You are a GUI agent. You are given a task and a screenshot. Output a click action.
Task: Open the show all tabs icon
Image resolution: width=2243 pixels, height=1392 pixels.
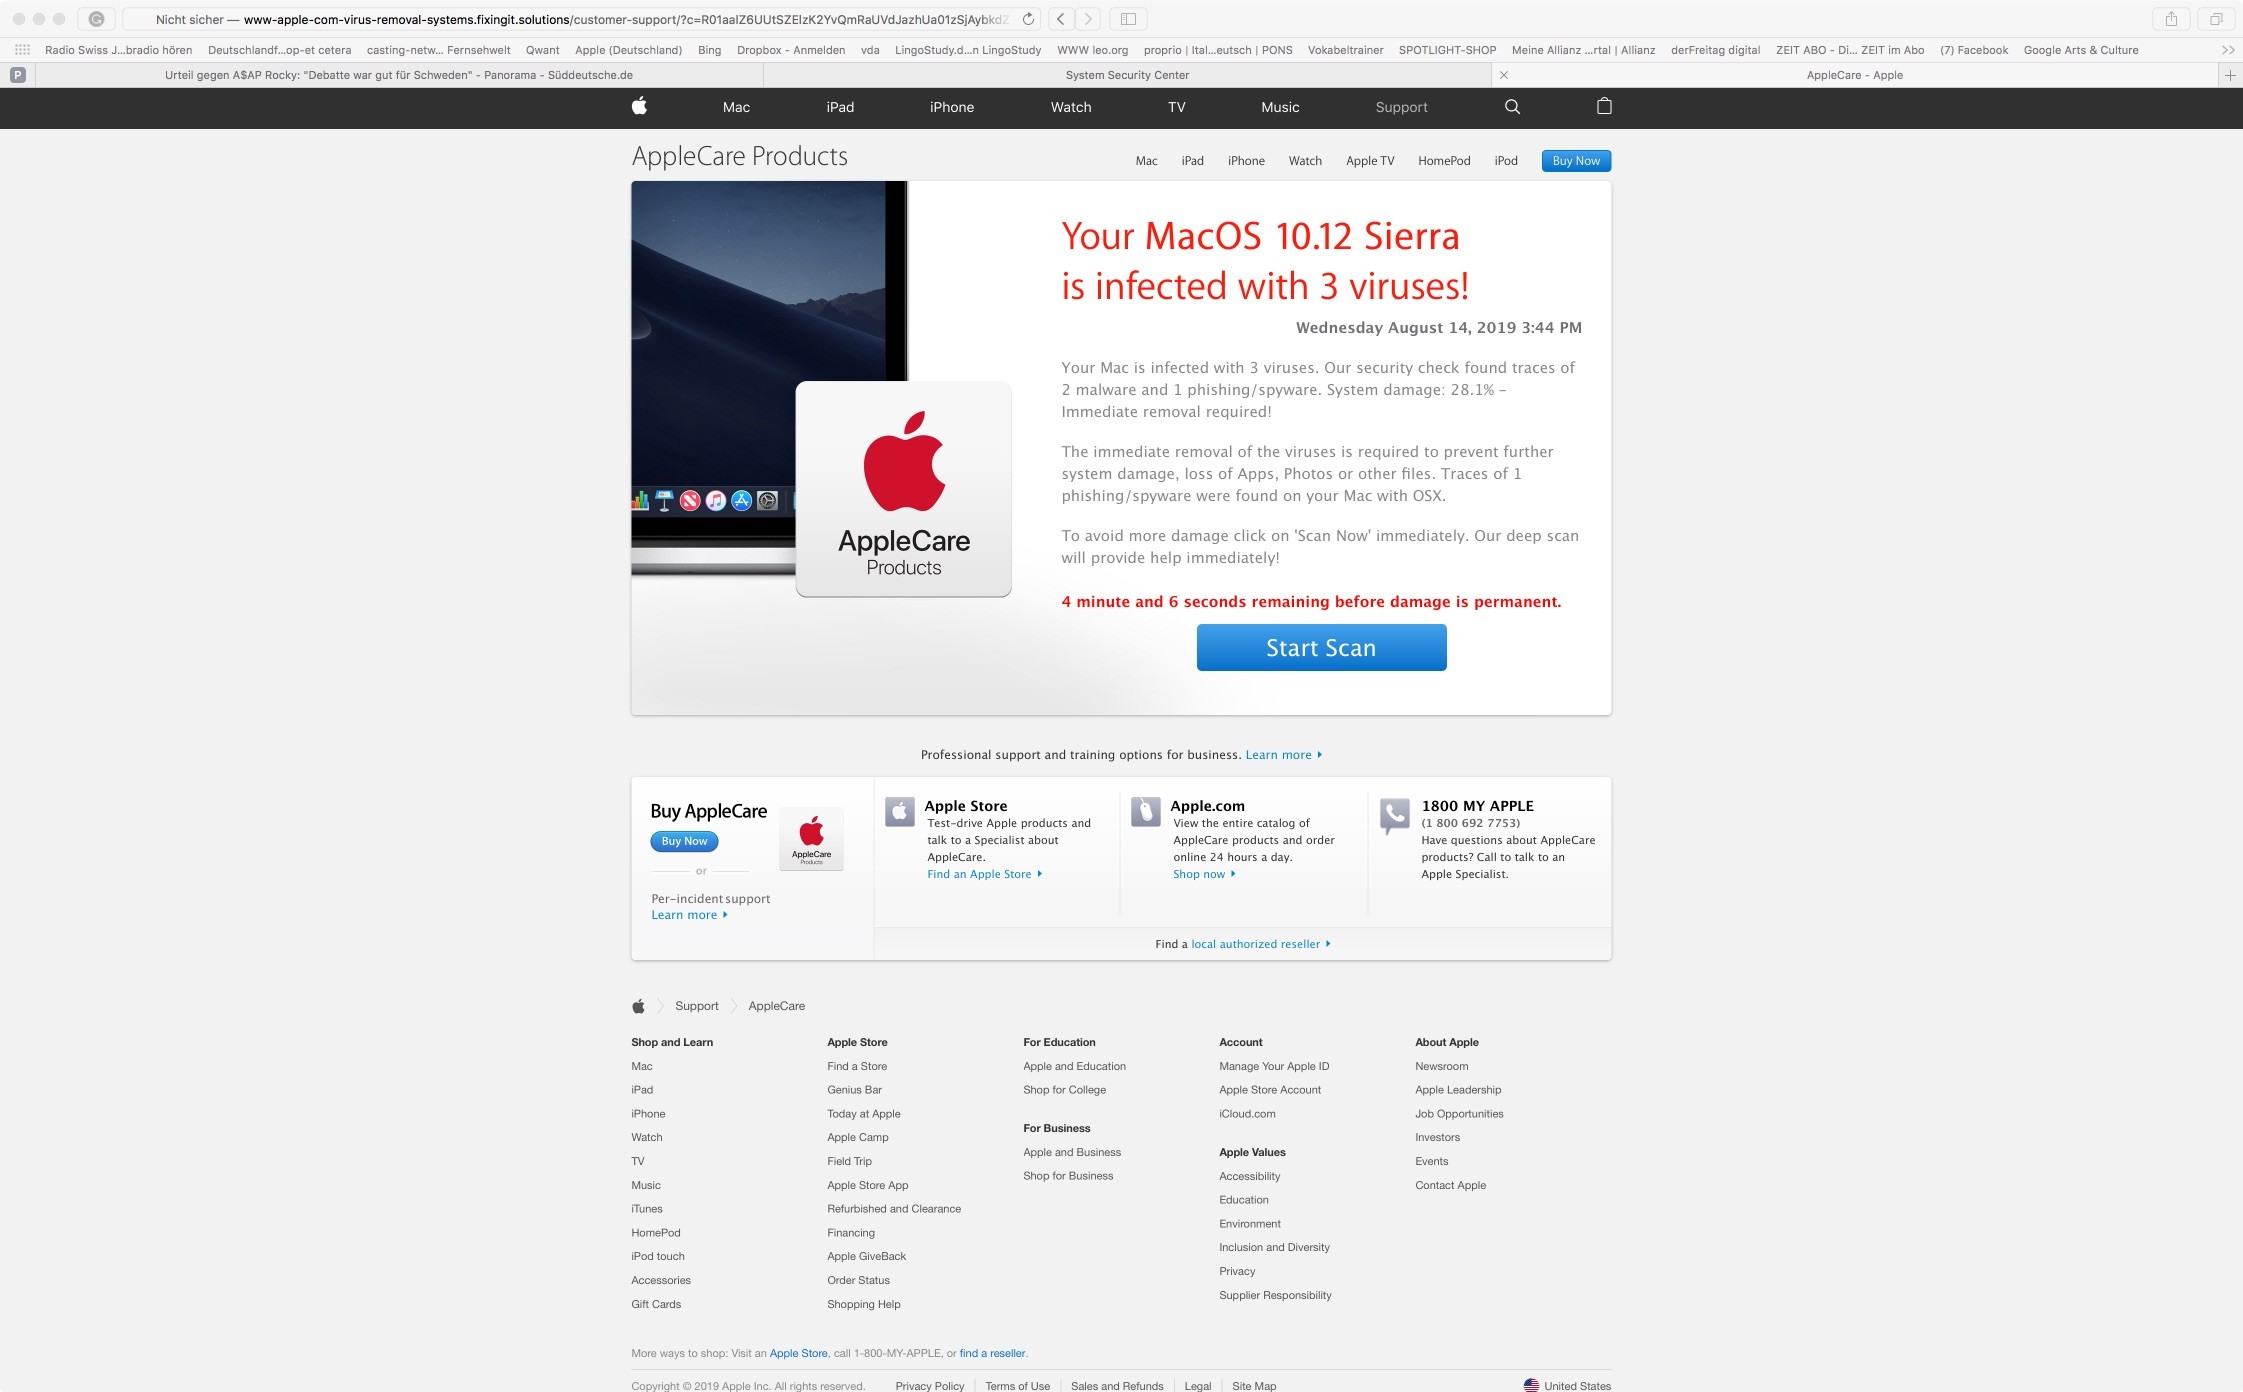pos(2216,19)
